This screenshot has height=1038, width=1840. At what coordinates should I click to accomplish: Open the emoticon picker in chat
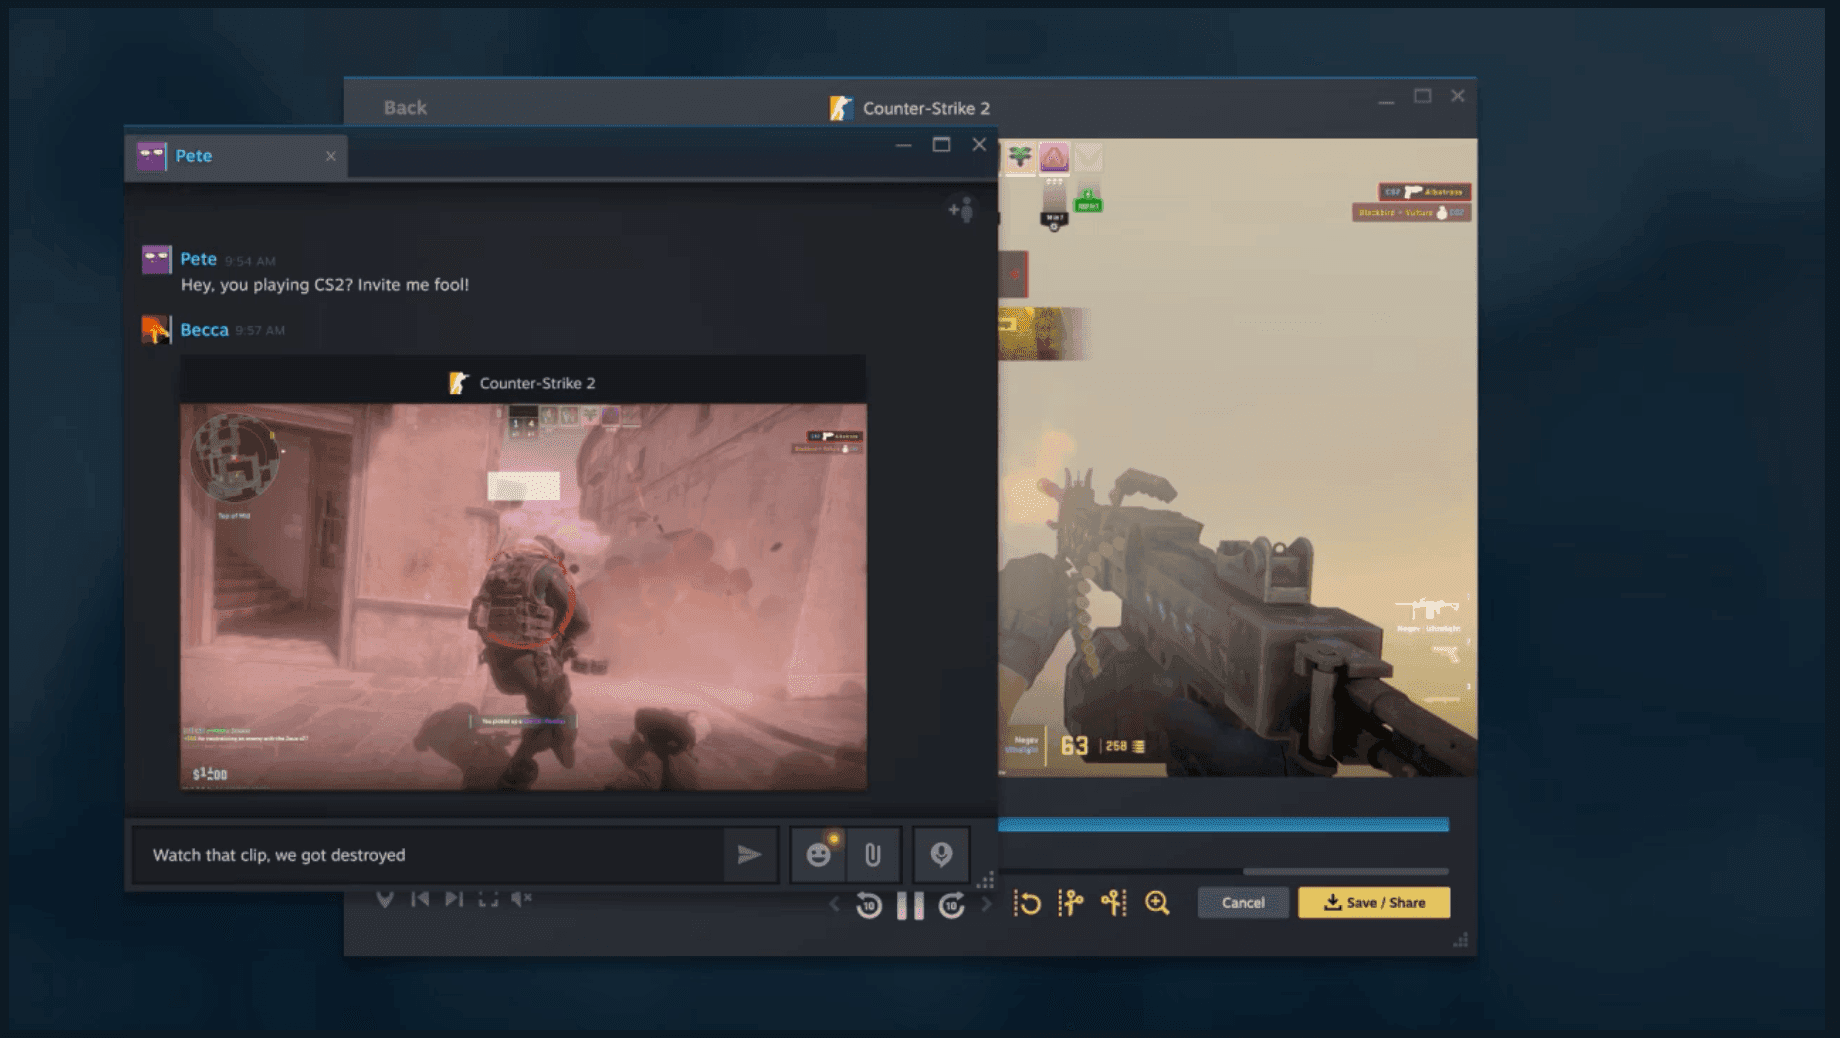[x=819, y=855]
